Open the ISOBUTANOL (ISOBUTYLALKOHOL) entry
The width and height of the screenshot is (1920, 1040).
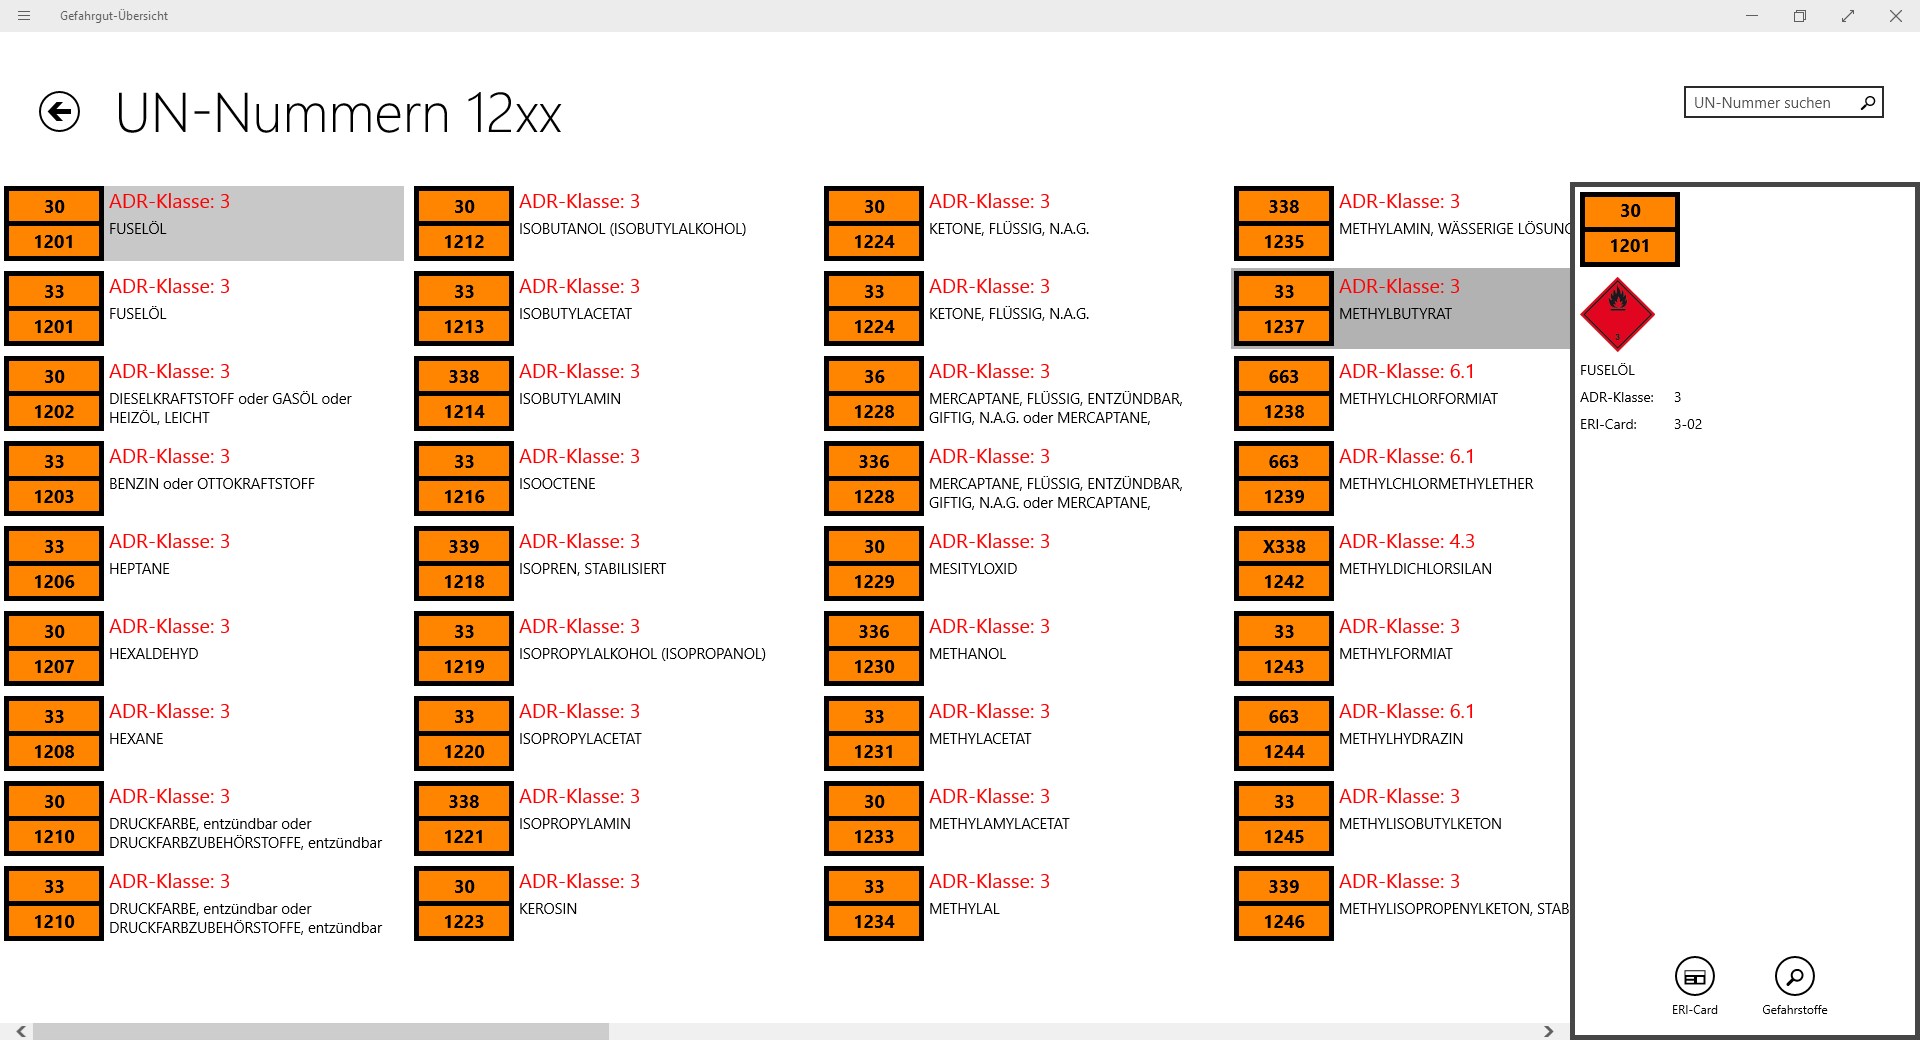(x=614, y=224)
